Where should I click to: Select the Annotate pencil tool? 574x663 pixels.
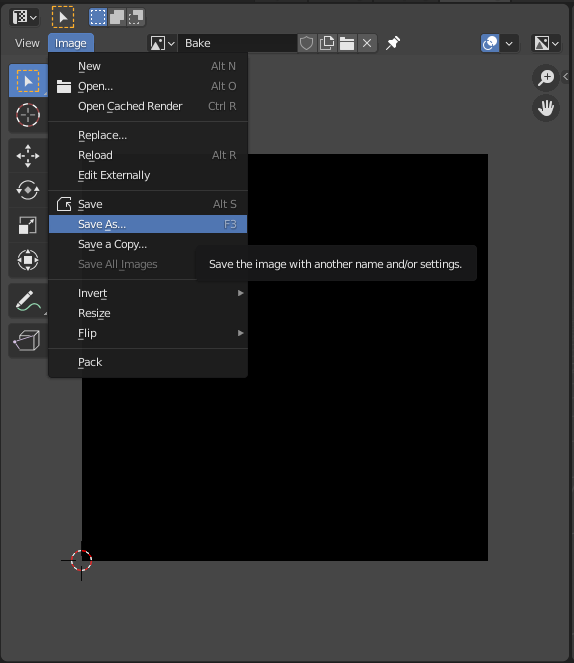point(28,301)
